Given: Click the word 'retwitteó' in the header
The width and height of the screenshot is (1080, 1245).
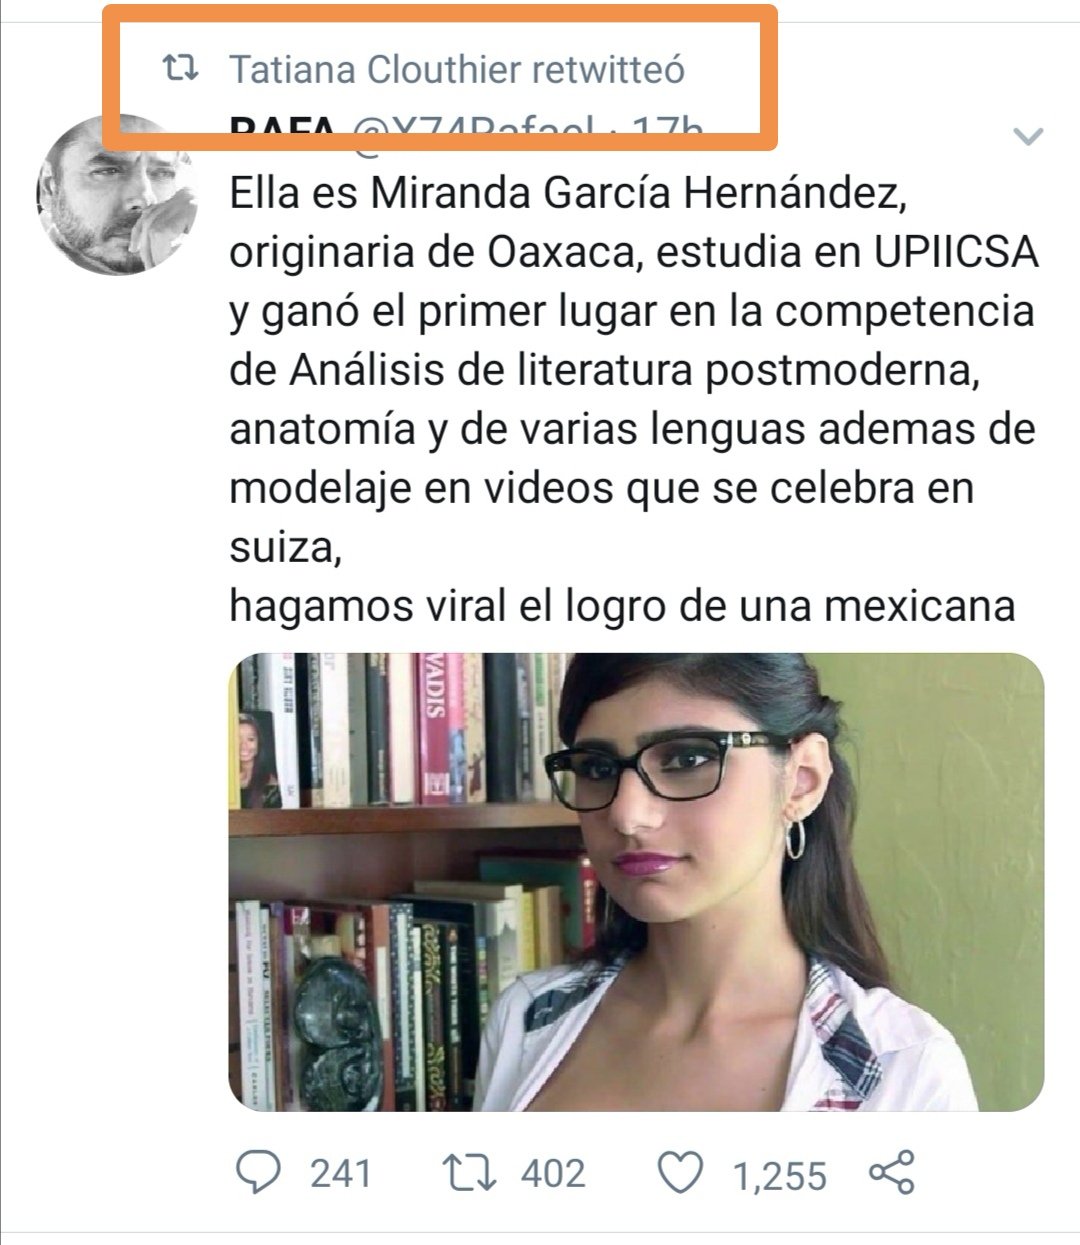Looking at the screenshot, I should point(608,70).
